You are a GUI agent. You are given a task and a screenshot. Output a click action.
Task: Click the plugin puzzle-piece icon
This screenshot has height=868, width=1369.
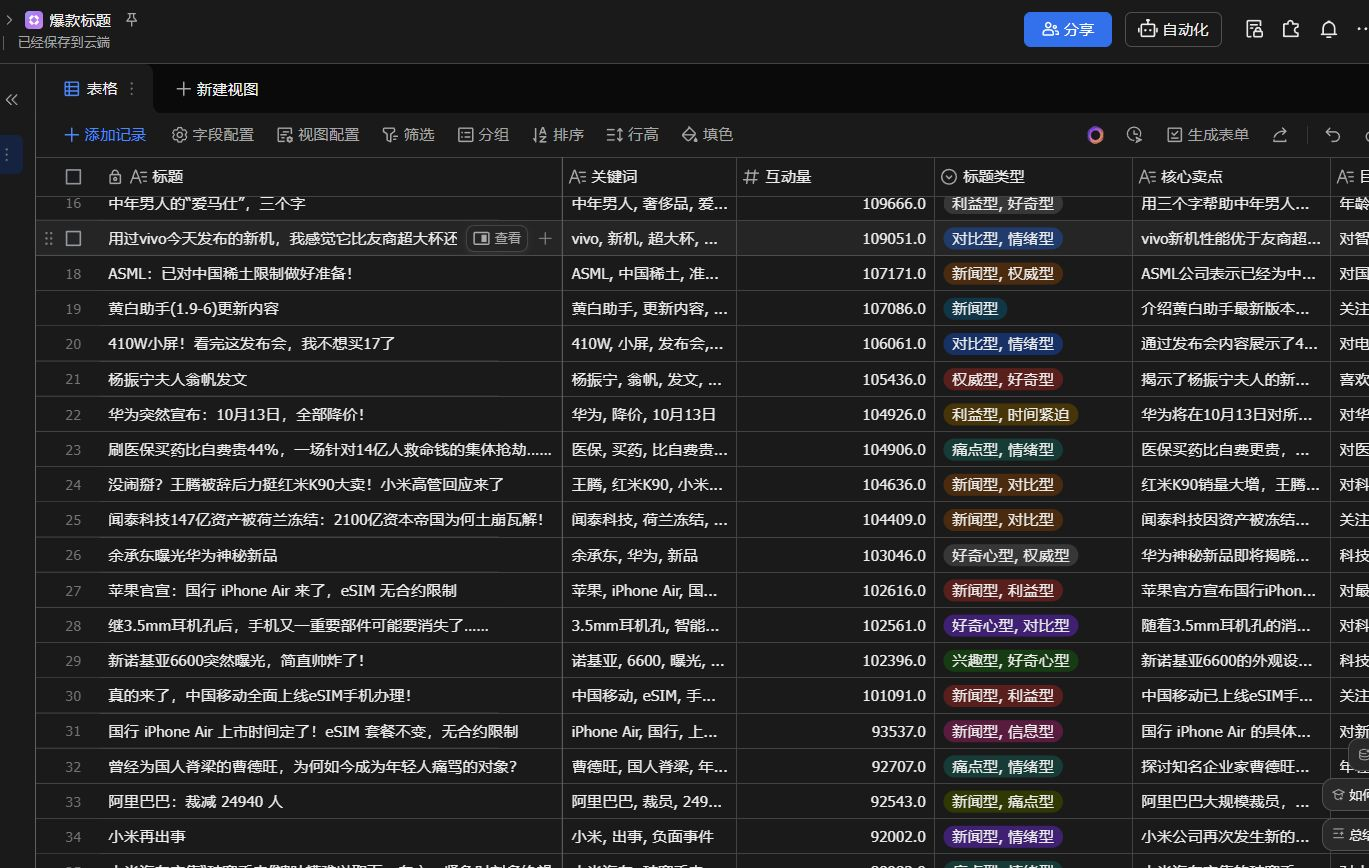coord(1291,29)
